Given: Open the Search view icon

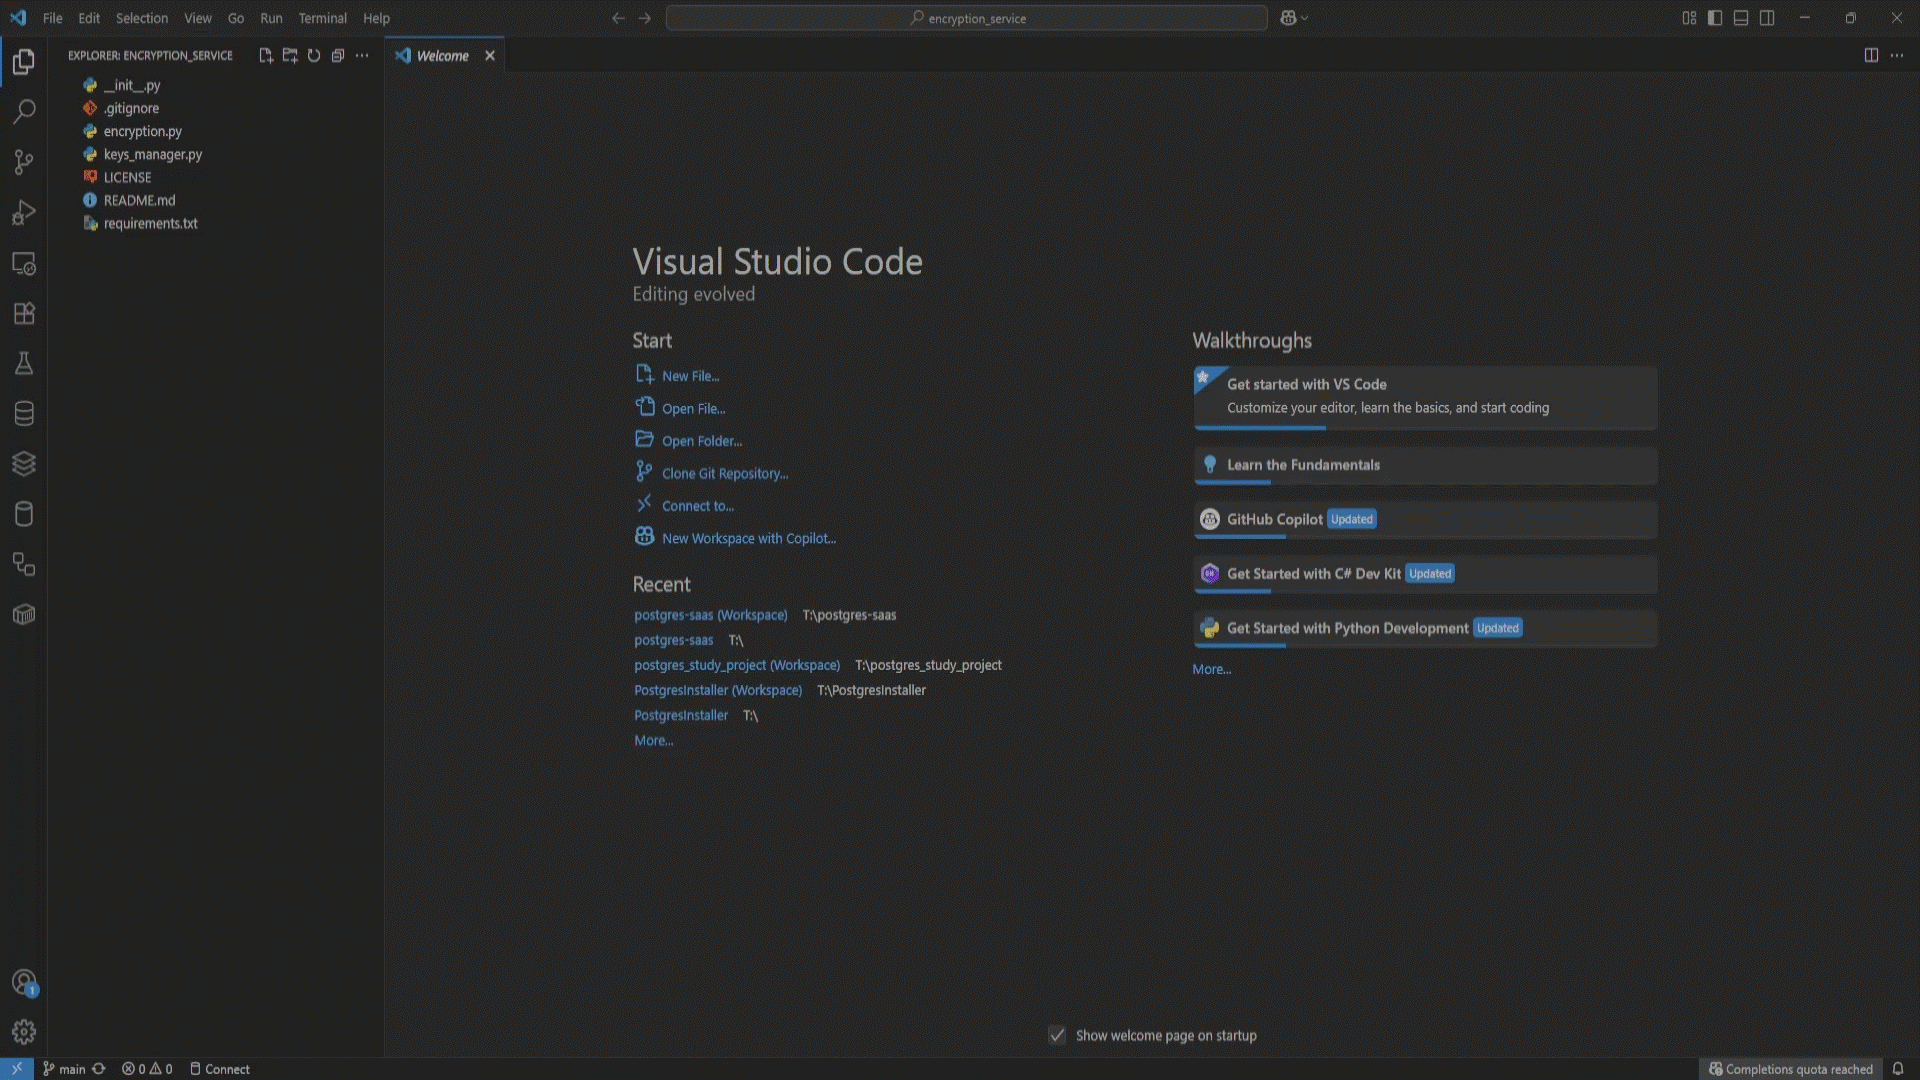Looking at the screenshot, I should (x=24, y=112).
